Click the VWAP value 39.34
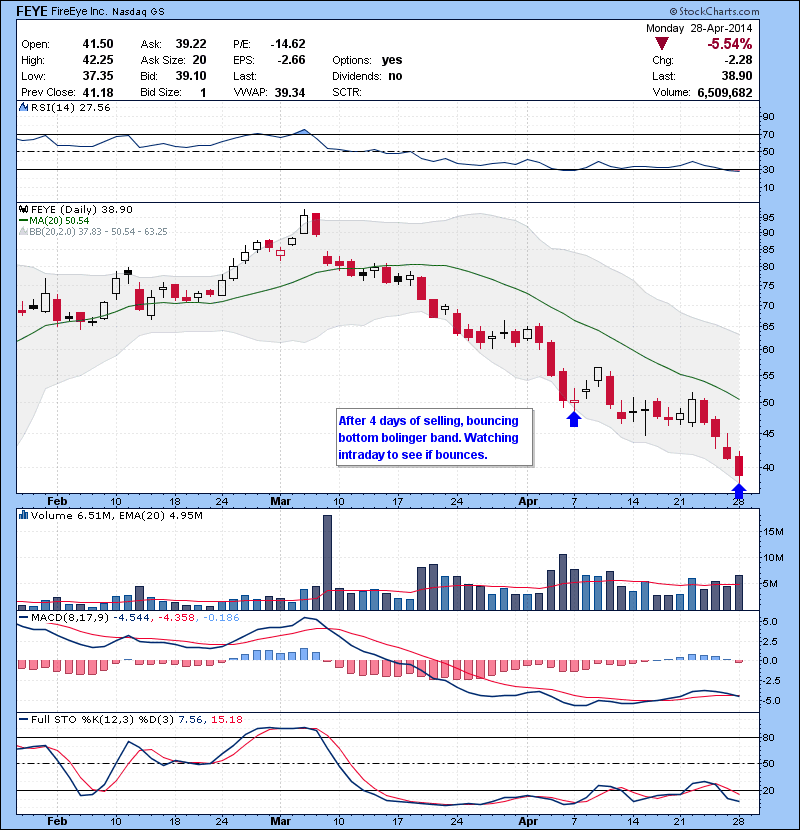The image size is (800, 830). (290, 93)
